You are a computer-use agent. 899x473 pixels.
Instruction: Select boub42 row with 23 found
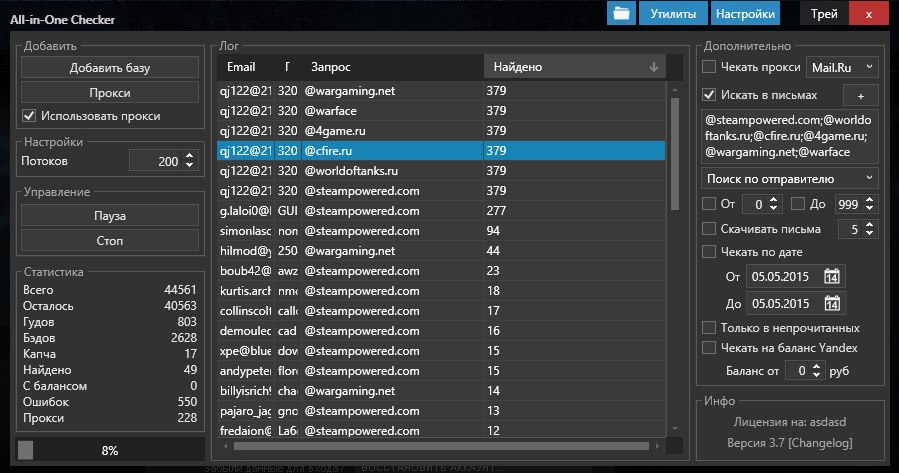pyautogui.click(x=441, y=271)
